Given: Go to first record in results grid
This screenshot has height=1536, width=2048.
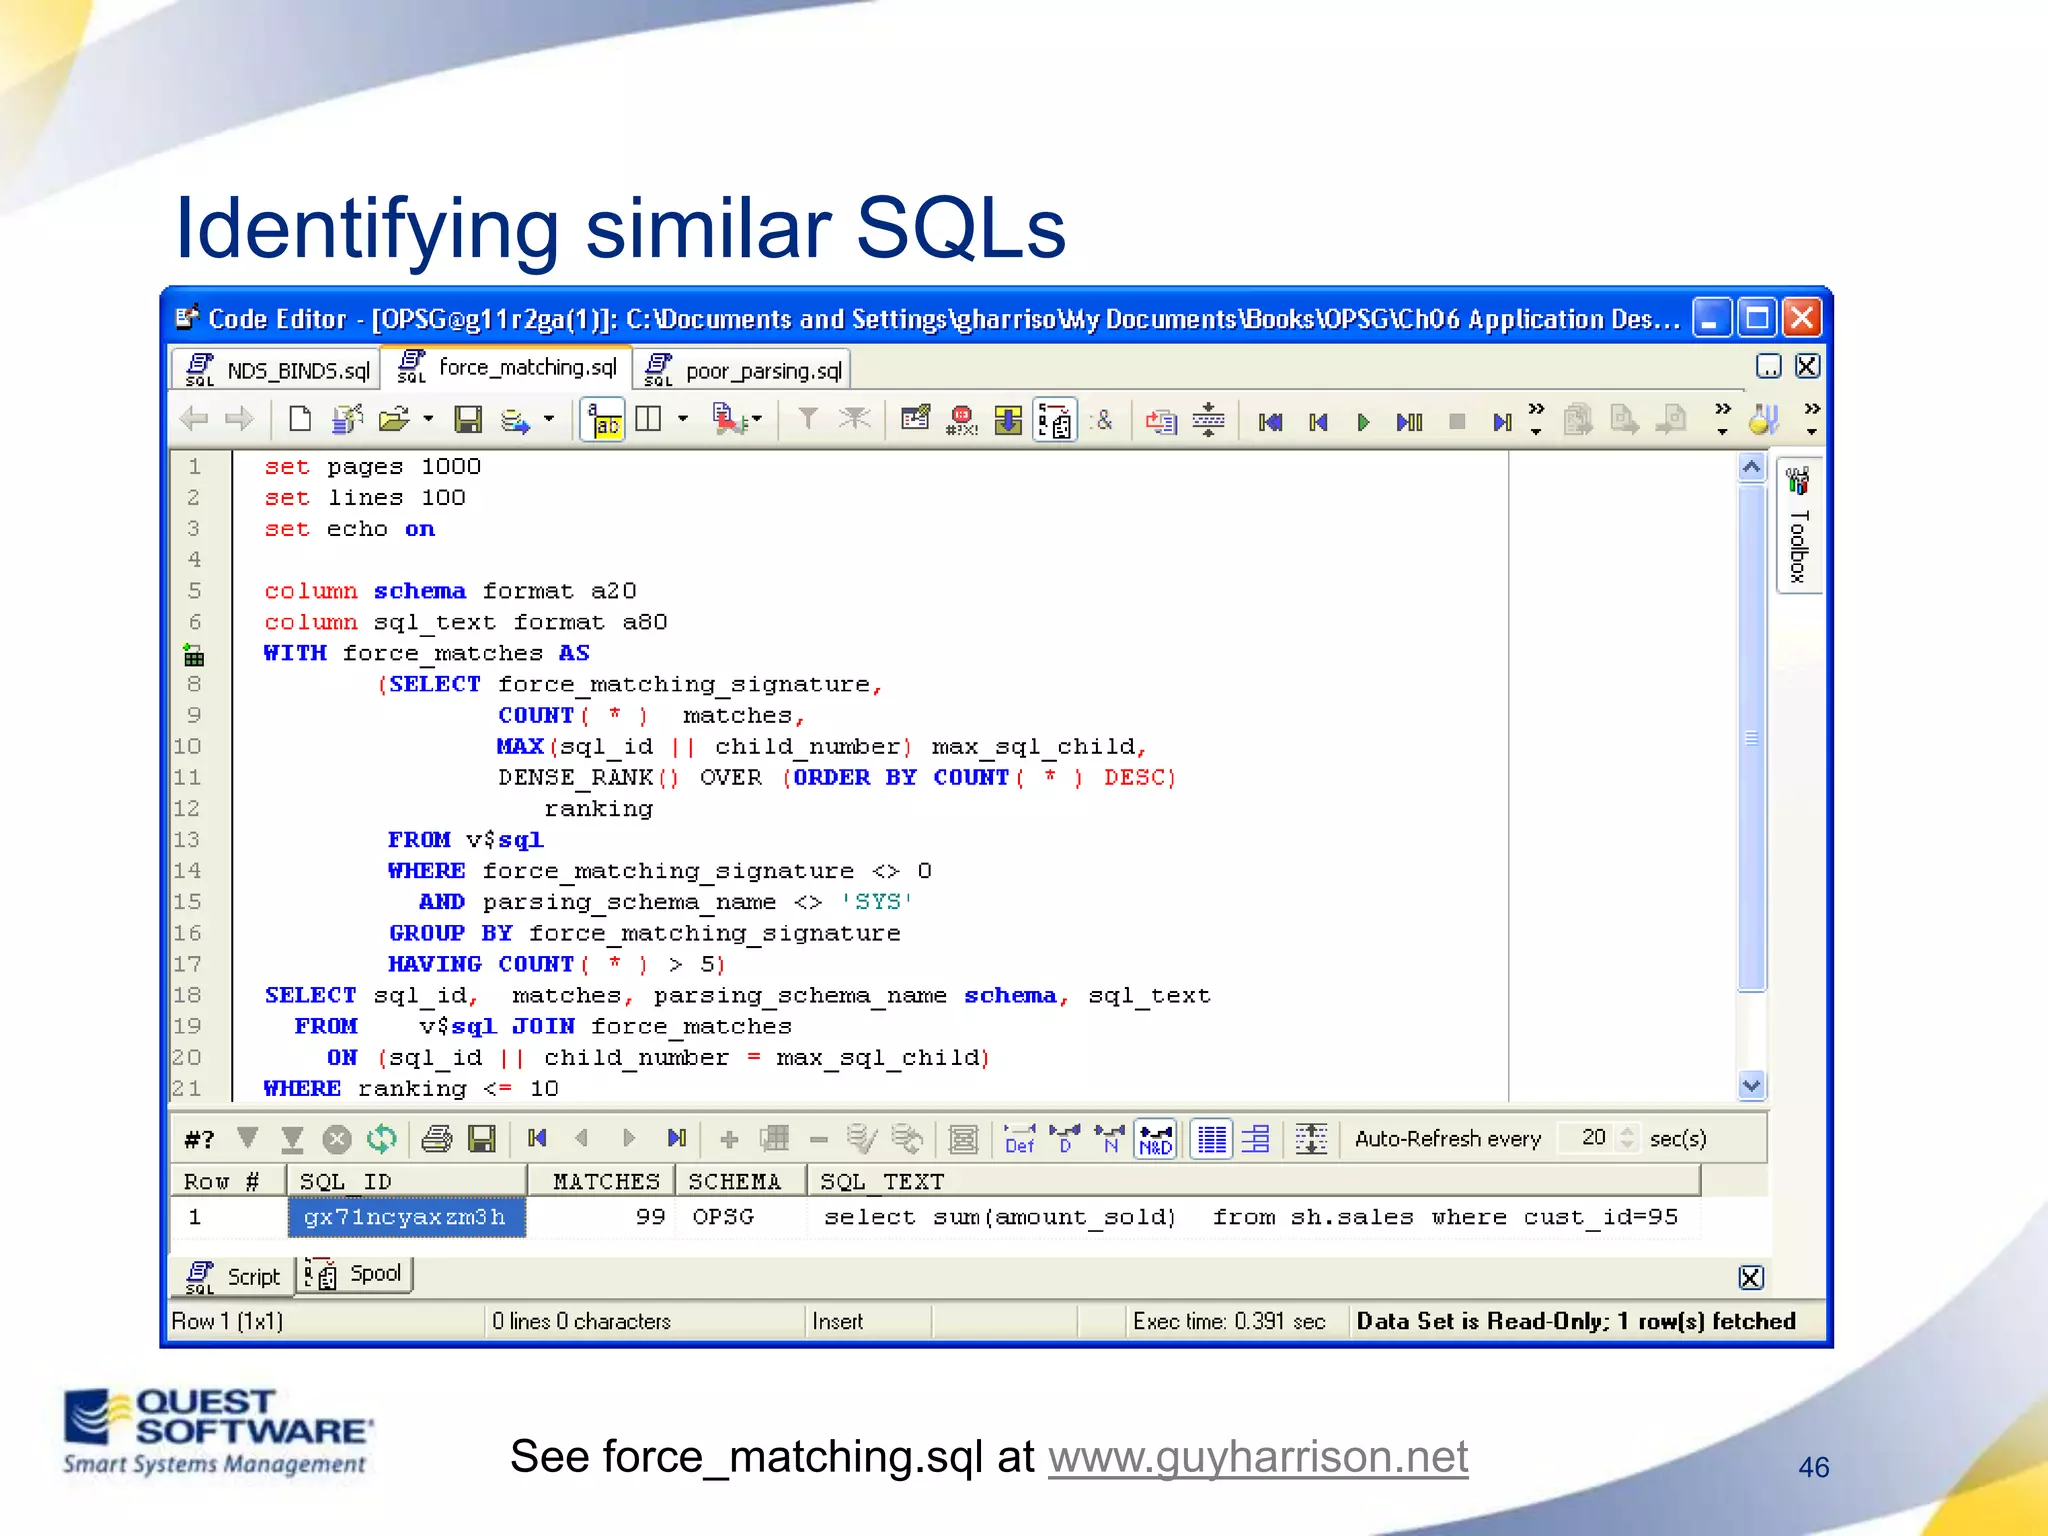Looking at the screenshot, I should coord(537,1138).
